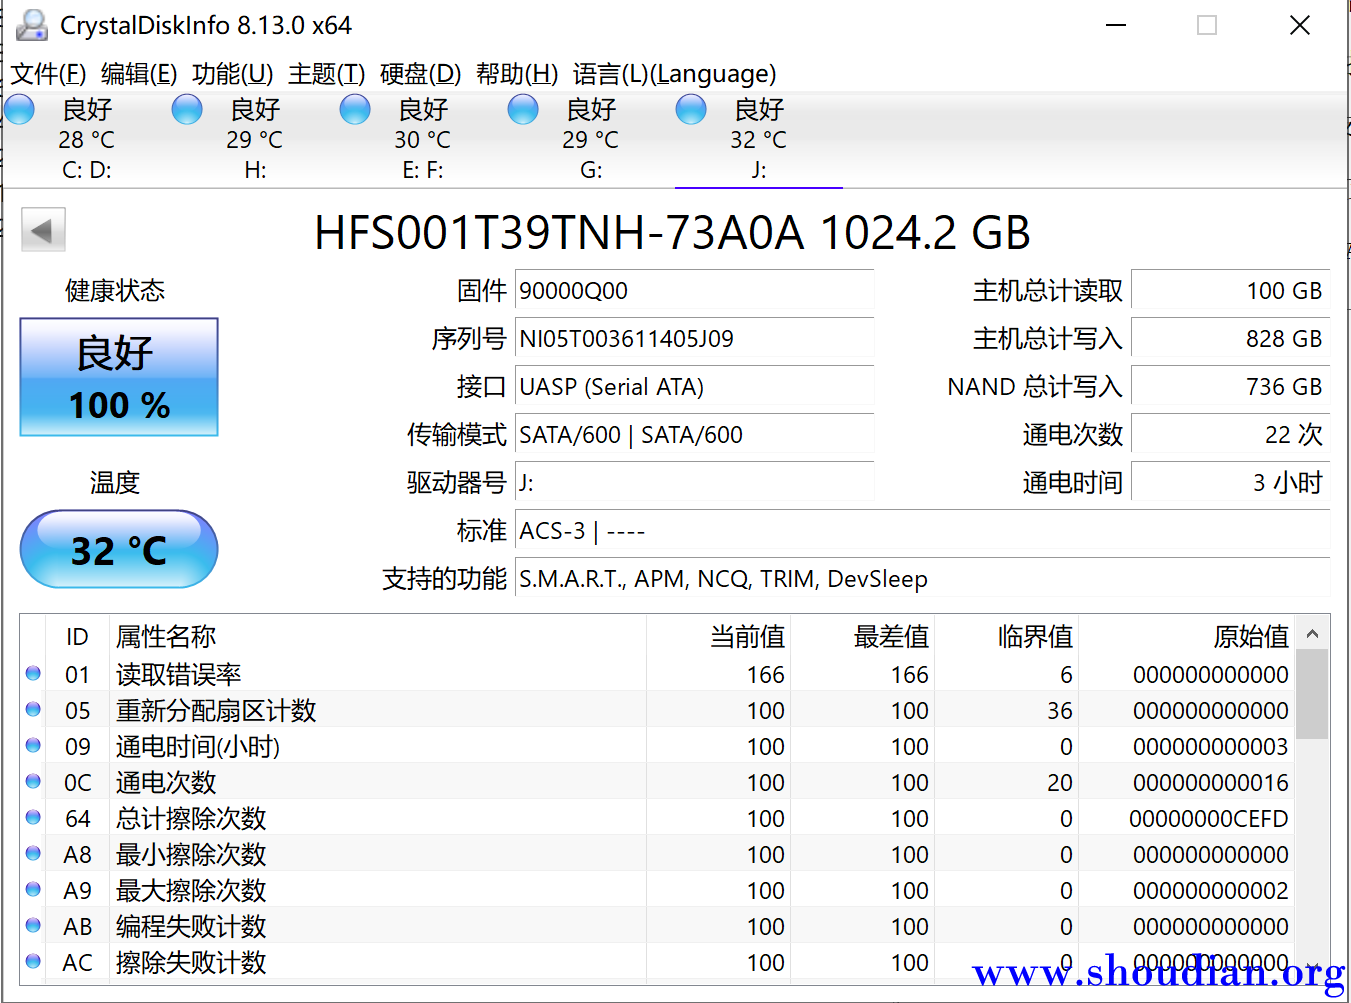Click the 原始值 column header
The height and width of the screenshot is (1003, 1351).
(1187, 636)
